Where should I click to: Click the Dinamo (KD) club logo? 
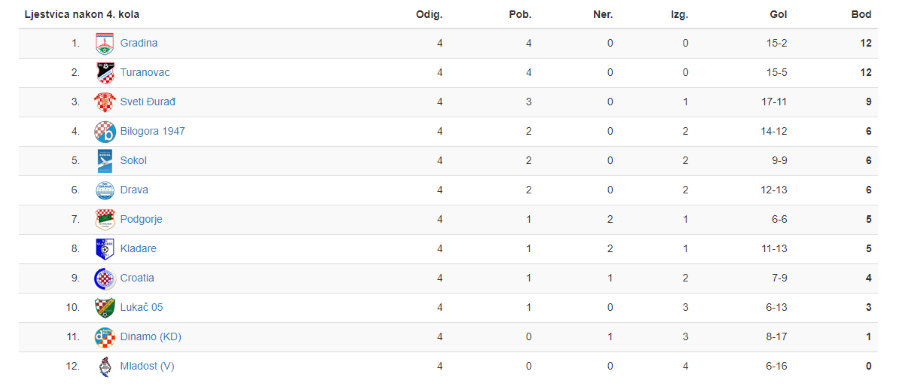pyautogui.click(x=104, y=337)
